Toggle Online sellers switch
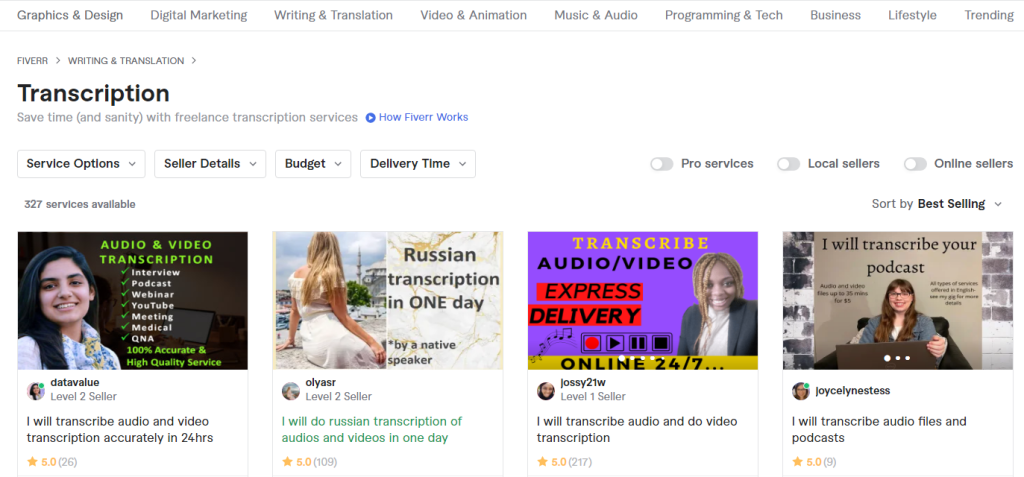Viewport: 1024px width, 477px height. coord(915,164)
